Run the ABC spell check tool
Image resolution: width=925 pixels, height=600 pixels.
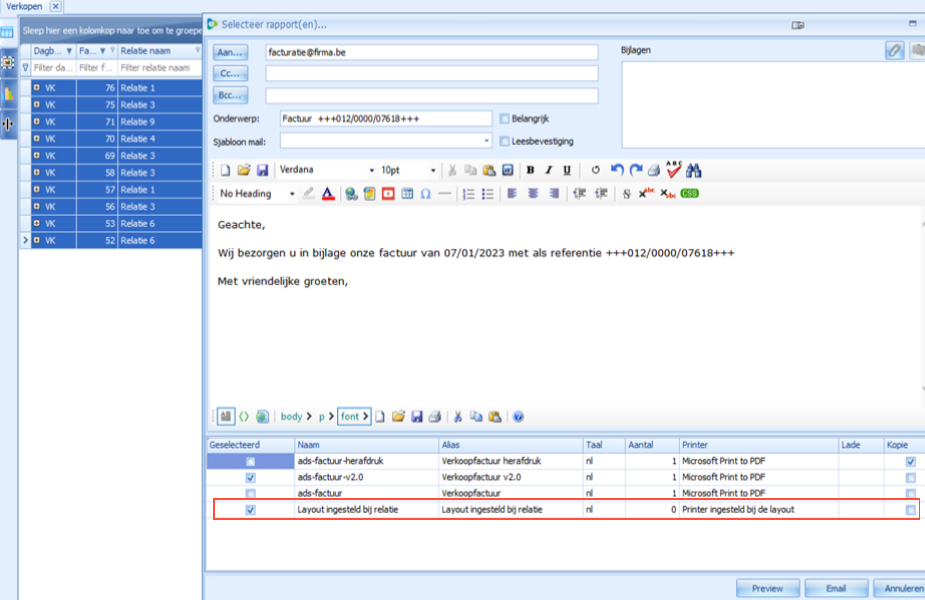pos(673,170)
